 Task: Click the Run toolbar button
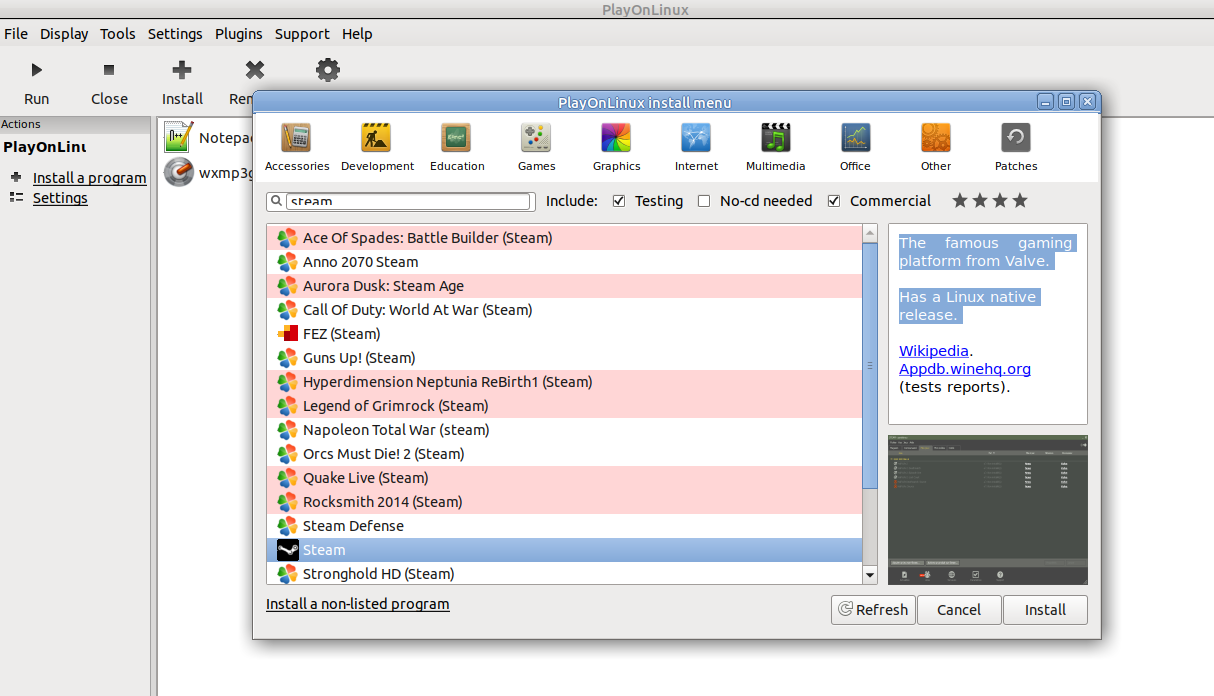[37, 83]
